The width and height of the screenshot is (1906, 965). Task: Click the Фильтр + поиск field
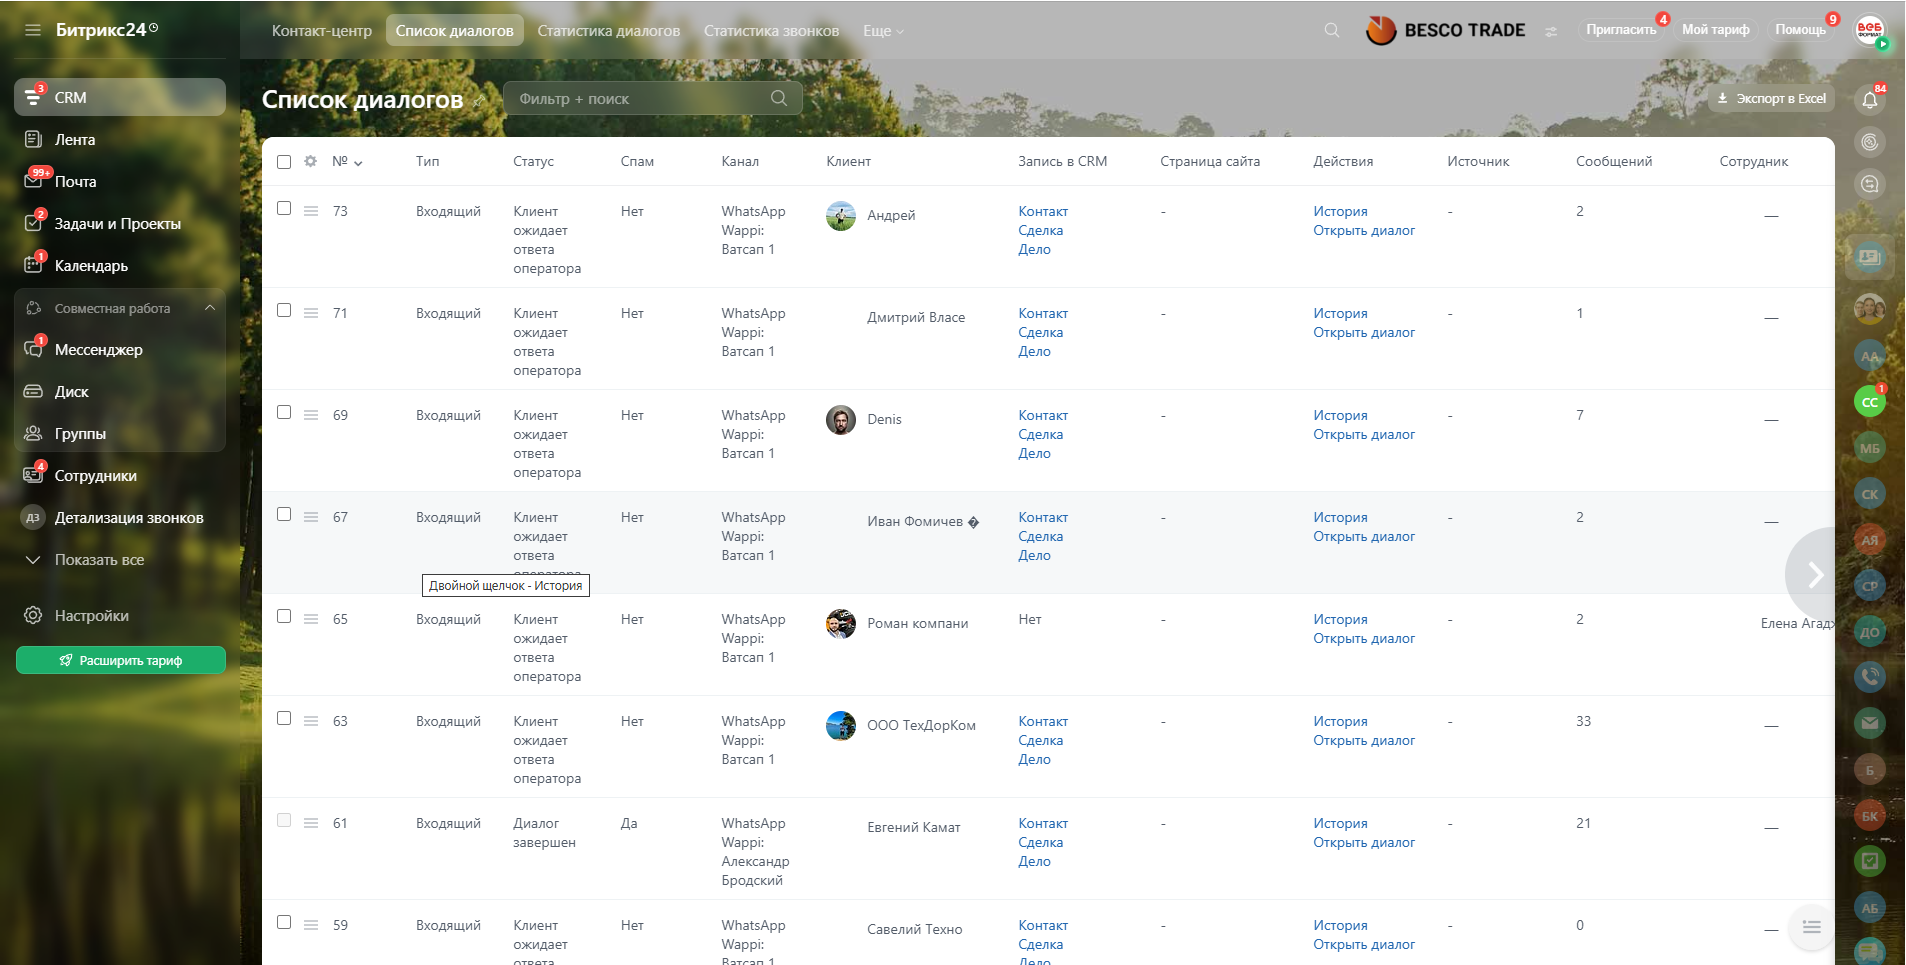640,99
